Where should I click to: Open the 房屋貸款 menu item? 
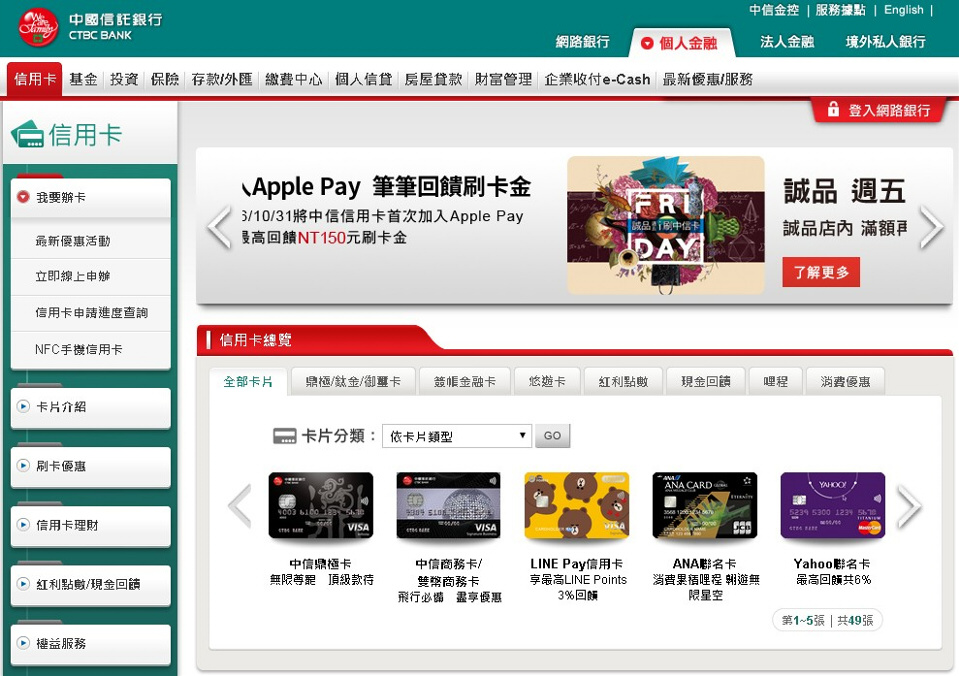click(x=433, y=79)
